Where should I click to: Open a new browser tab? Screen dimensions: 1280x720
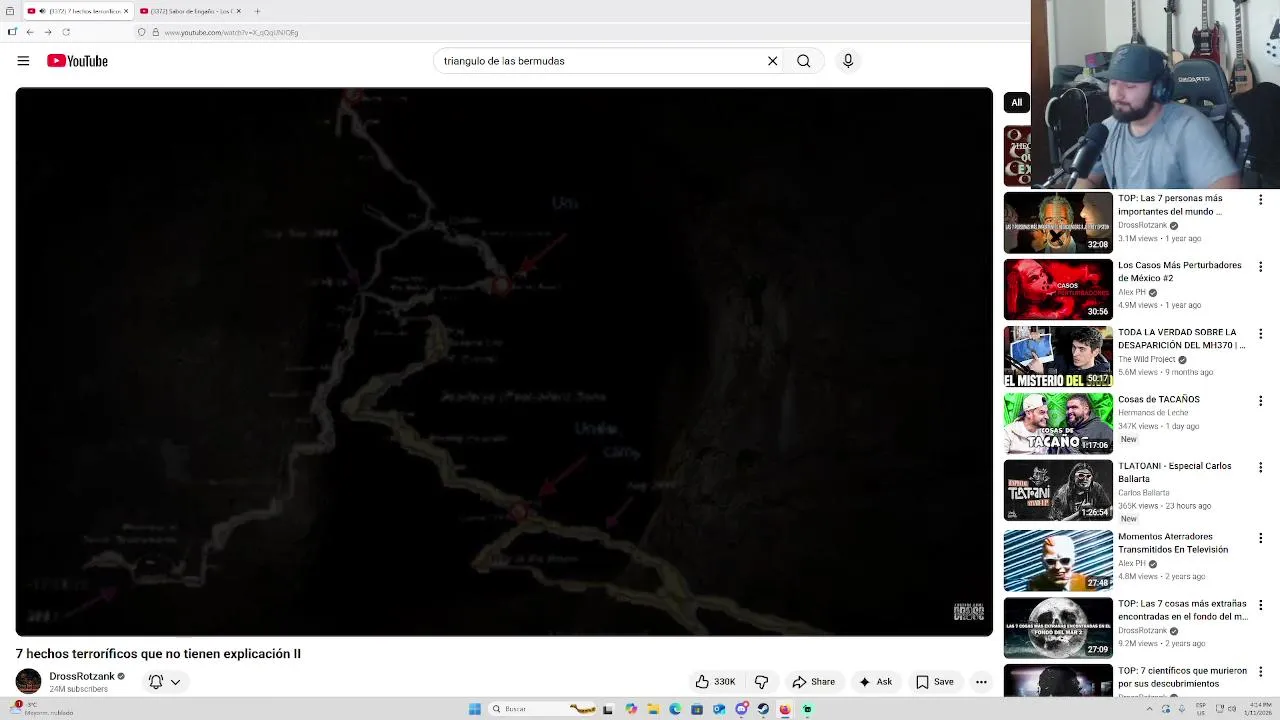[257, 11]
